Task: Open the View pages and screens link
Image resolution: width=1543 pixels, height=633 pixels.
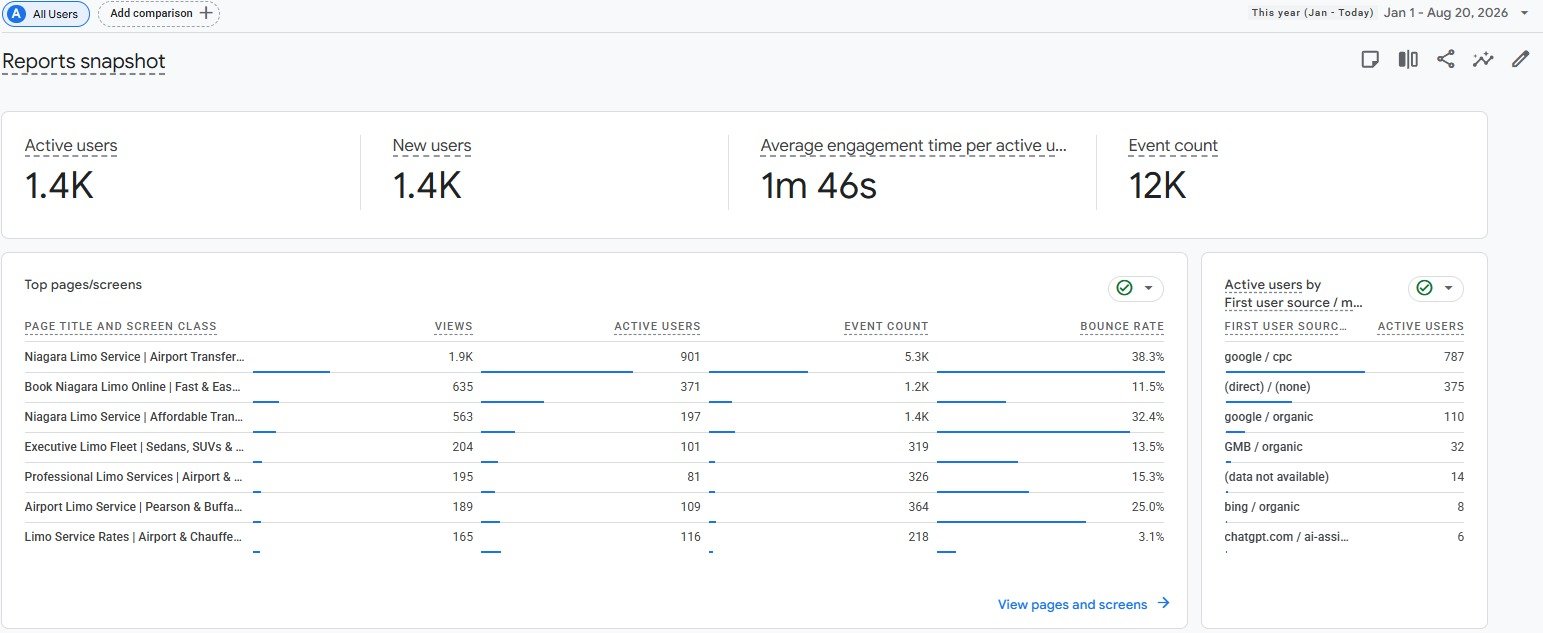Action: pyautogui.click(x=1073, y=604)
